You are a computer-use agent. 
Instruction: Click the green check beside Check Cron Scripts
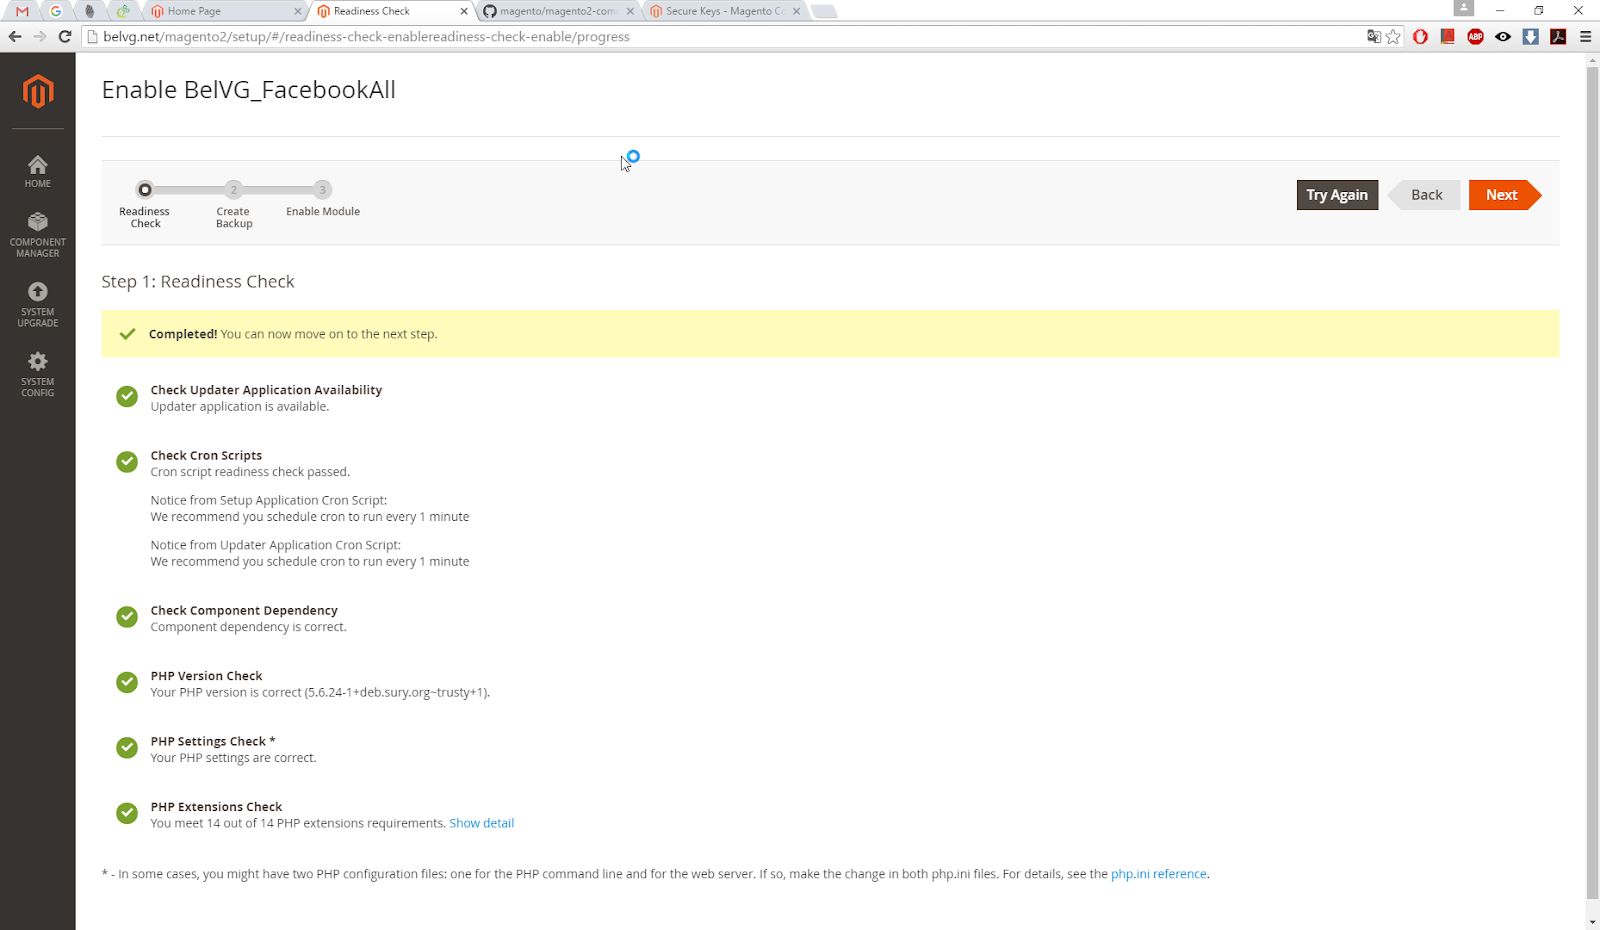[x=127, y=461]
